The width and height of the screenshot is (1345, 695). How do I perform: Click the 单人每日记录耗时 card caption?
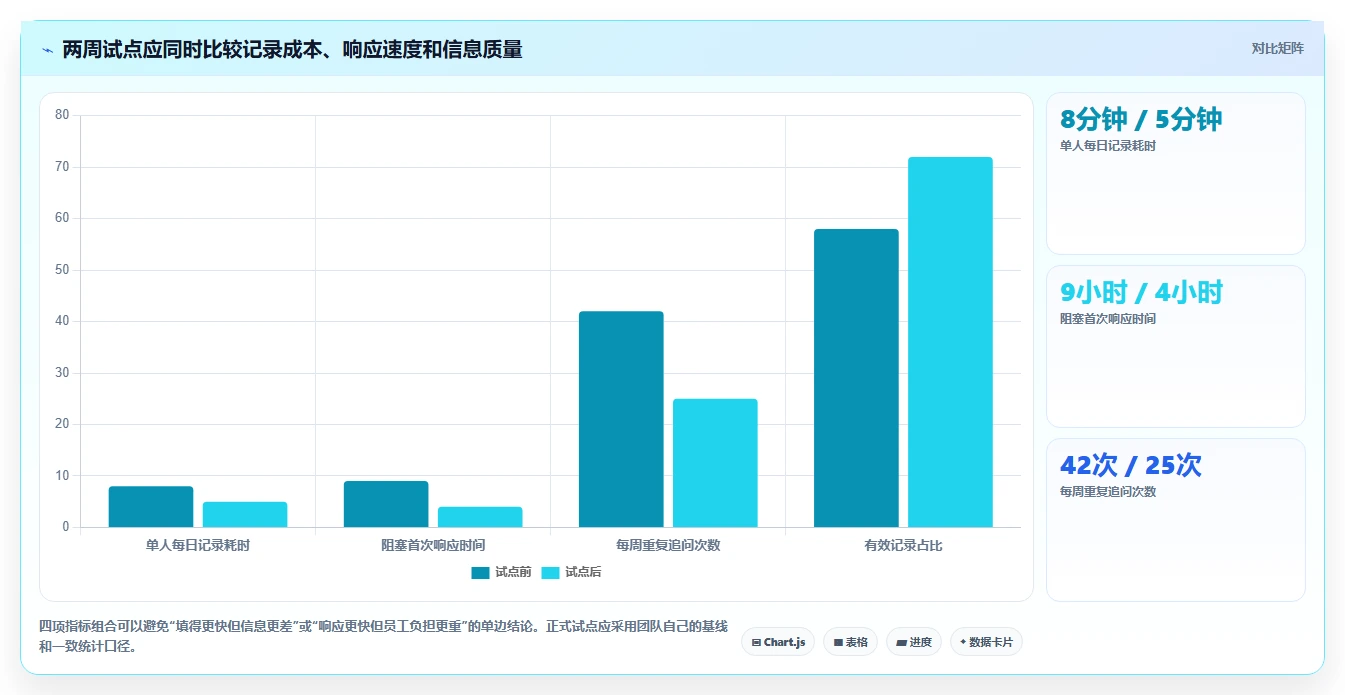pyautogui.click(x=1108, y=146)
